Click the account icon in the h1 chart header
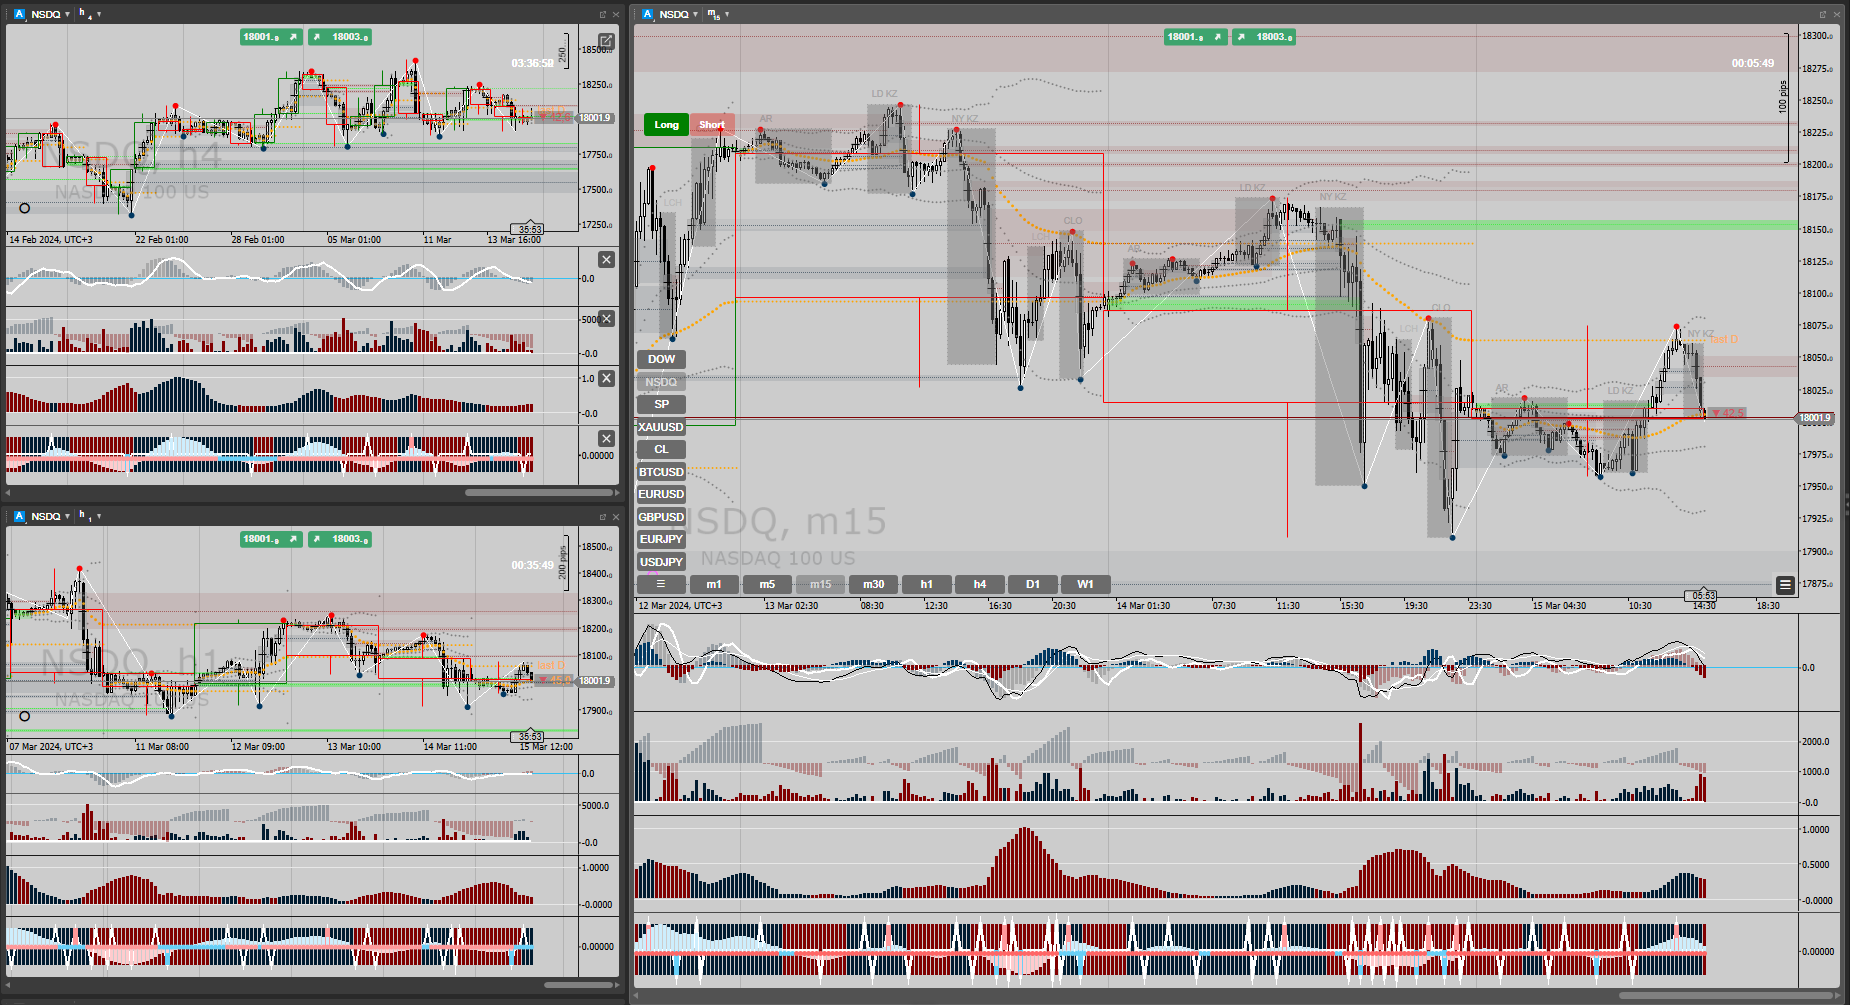 19,516
